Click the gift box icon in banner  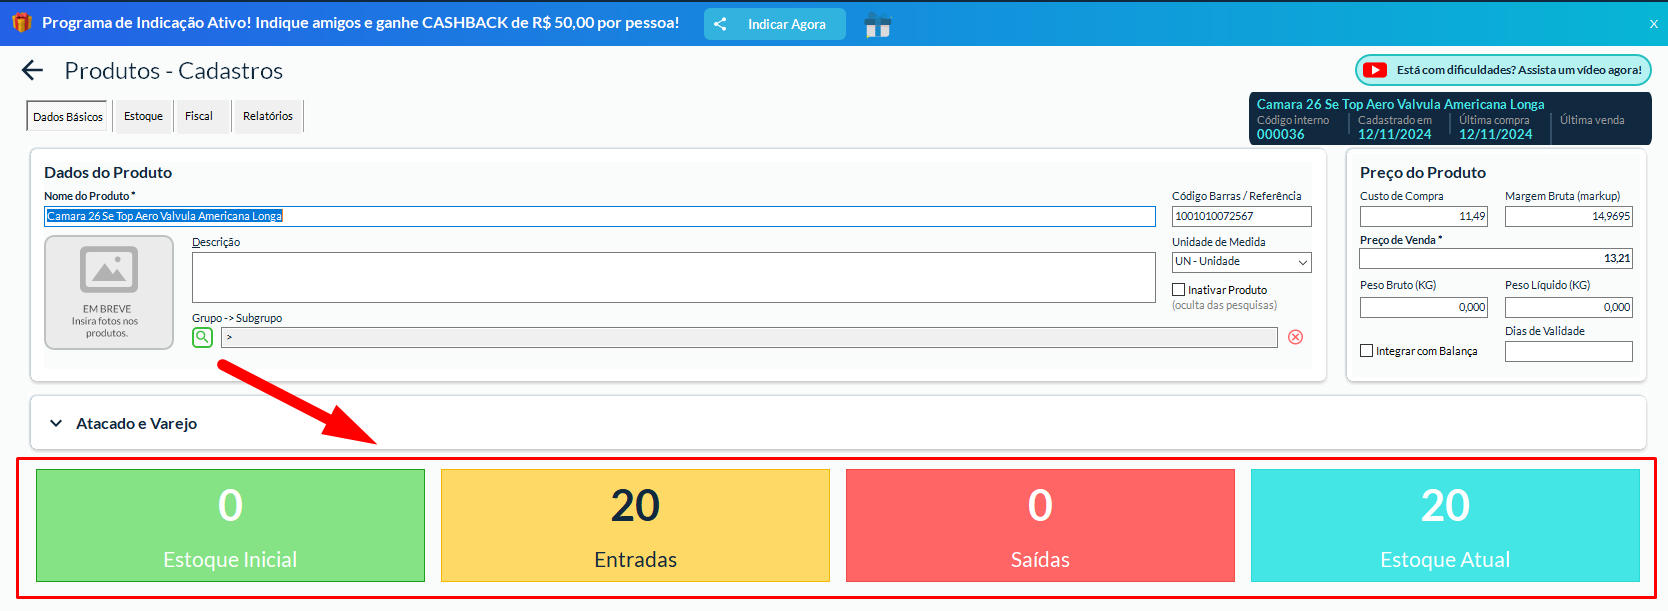(877, 25)
